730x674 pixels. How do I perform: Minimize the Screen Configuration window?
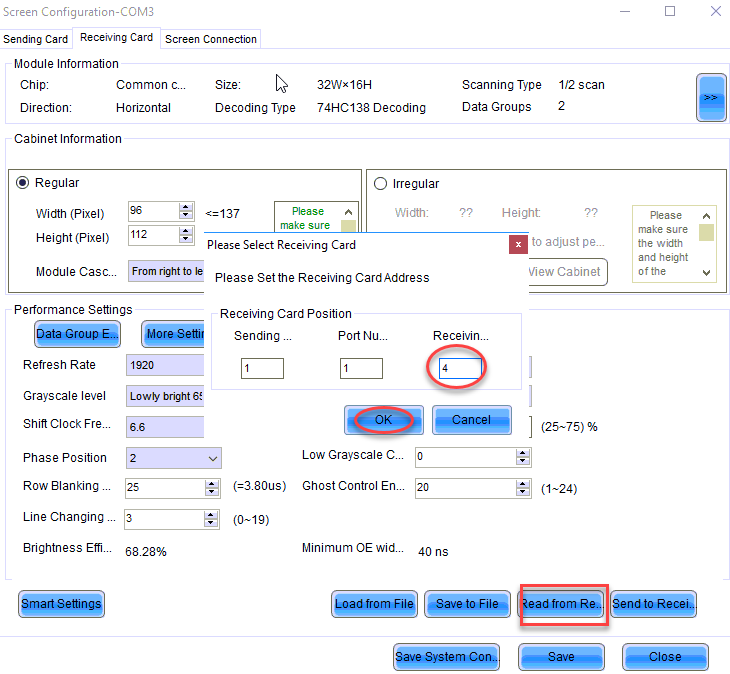tap(625, 11)
